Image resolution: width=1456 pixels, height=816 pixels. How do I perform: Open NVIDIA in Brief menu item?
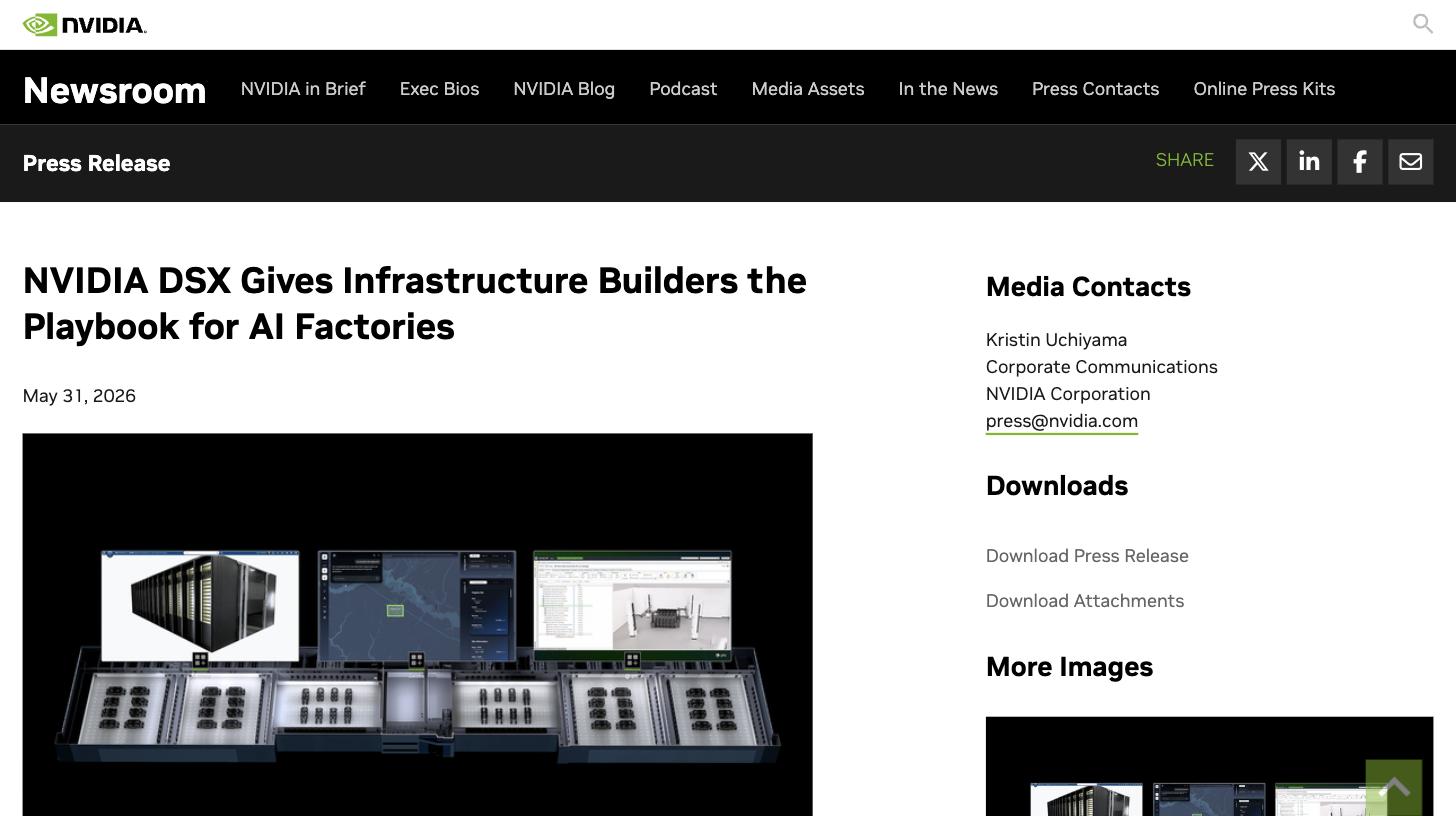[303, 89]
